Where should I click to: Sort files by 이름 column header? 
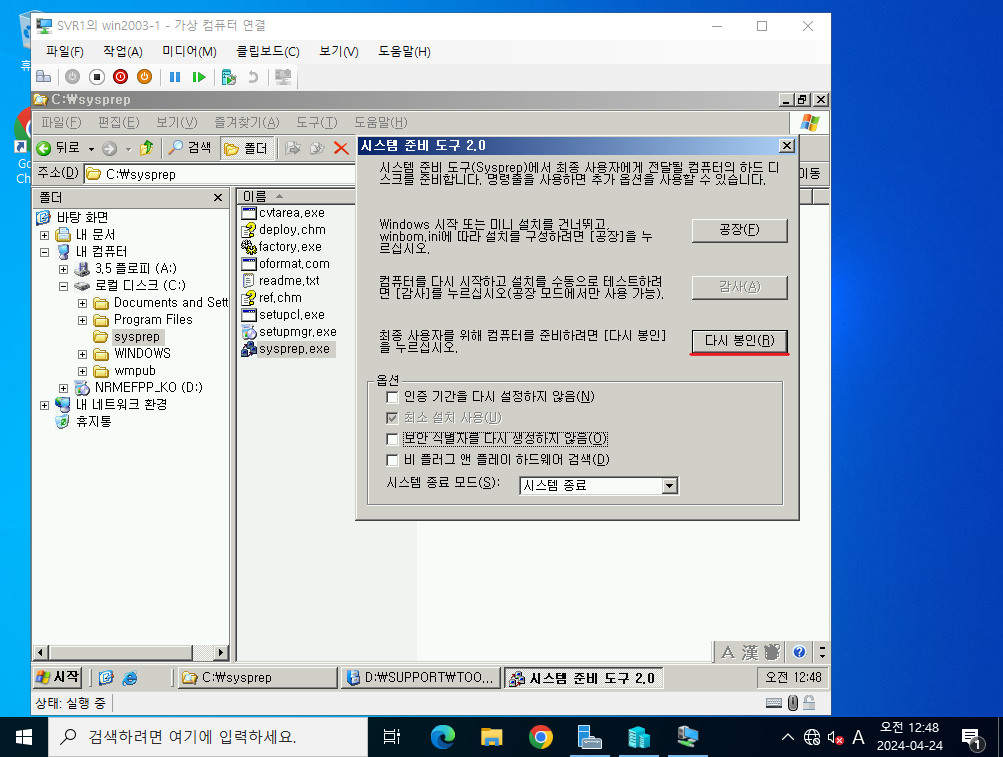pyautogui.click(x=296, y=196)
